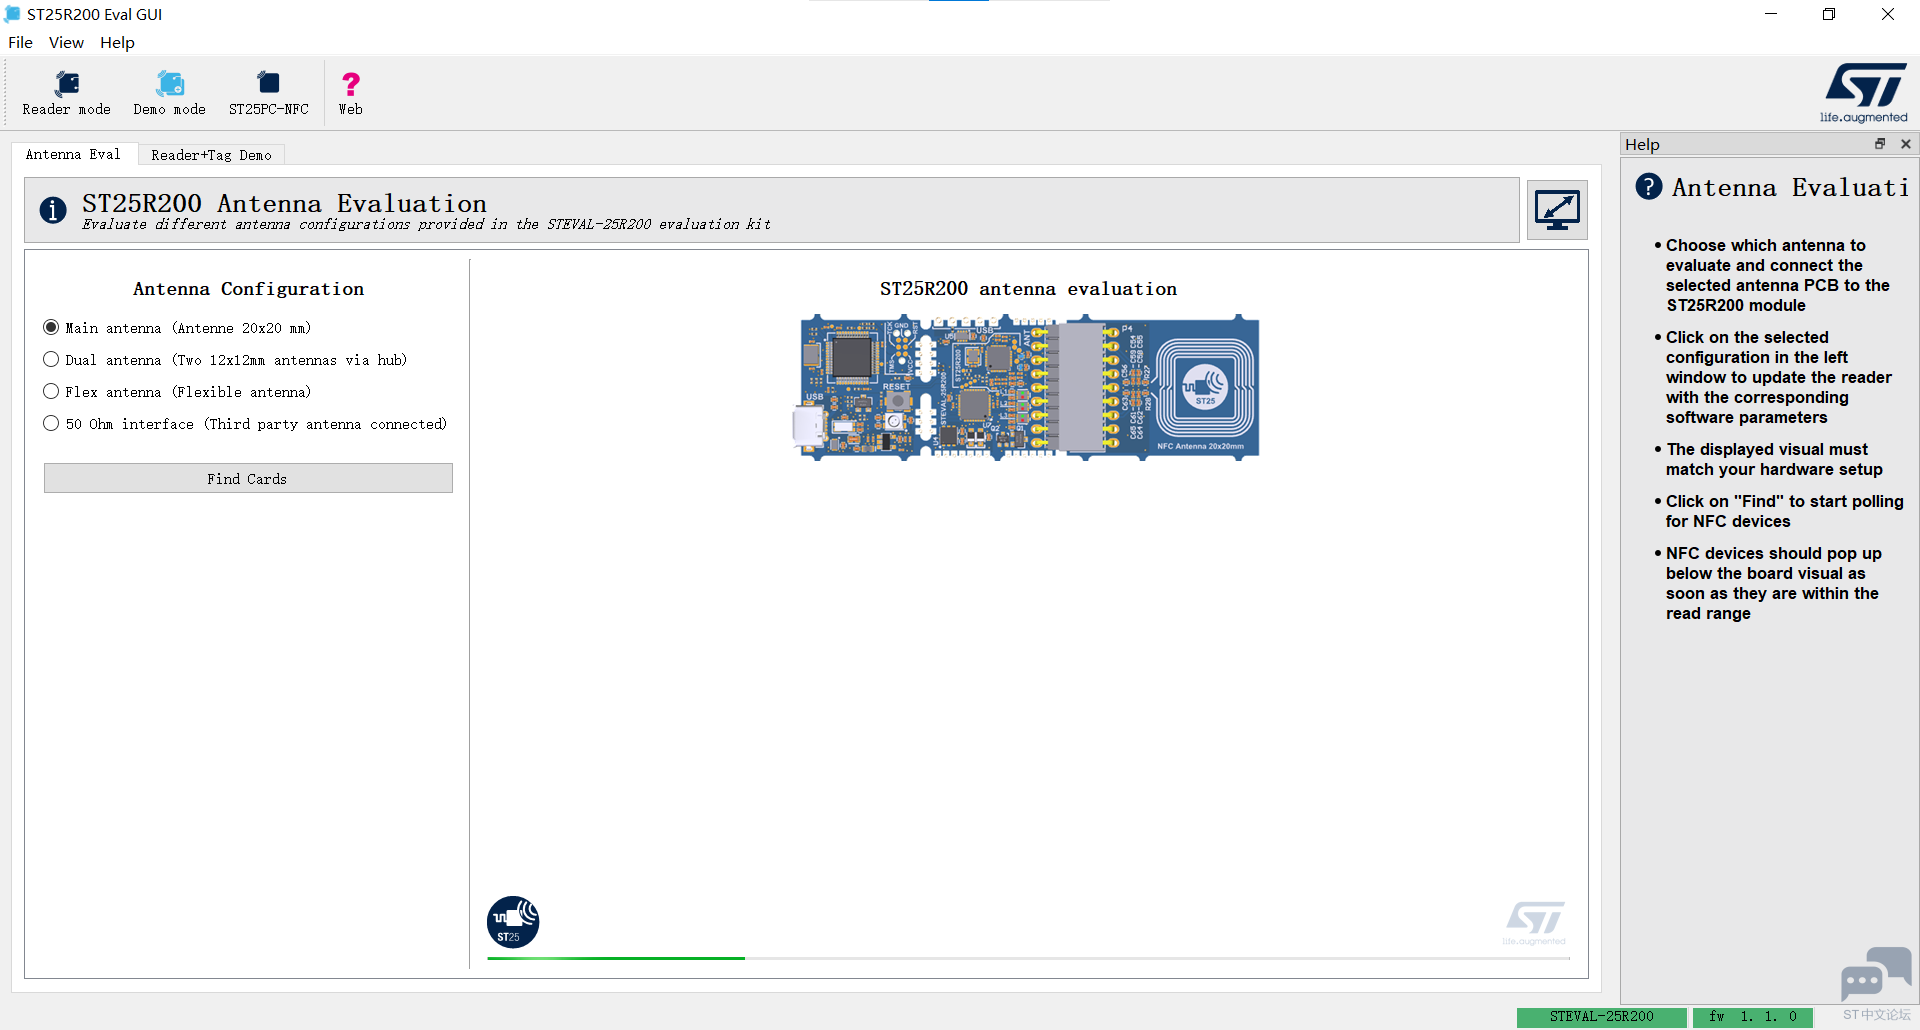Click the Help panel question mark icon
Image resolution: width=1920 pixels, height=1030 pixels.
point(1648,186)
